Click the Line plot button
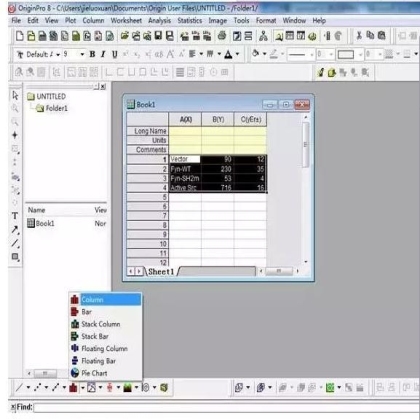The image size is (420, 420). [19, 387]
